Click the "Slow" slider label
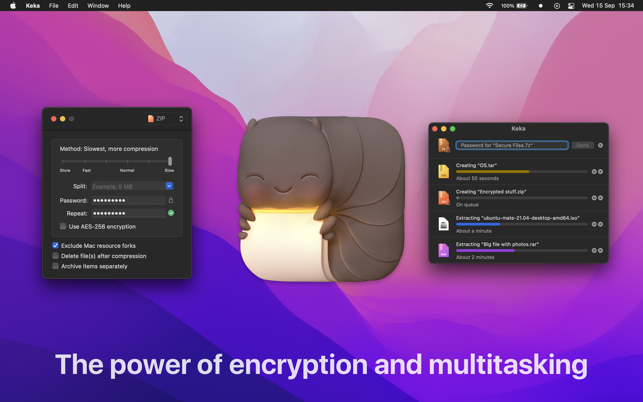The width and height of the screenshot is (643, 402). coord(169,170)
